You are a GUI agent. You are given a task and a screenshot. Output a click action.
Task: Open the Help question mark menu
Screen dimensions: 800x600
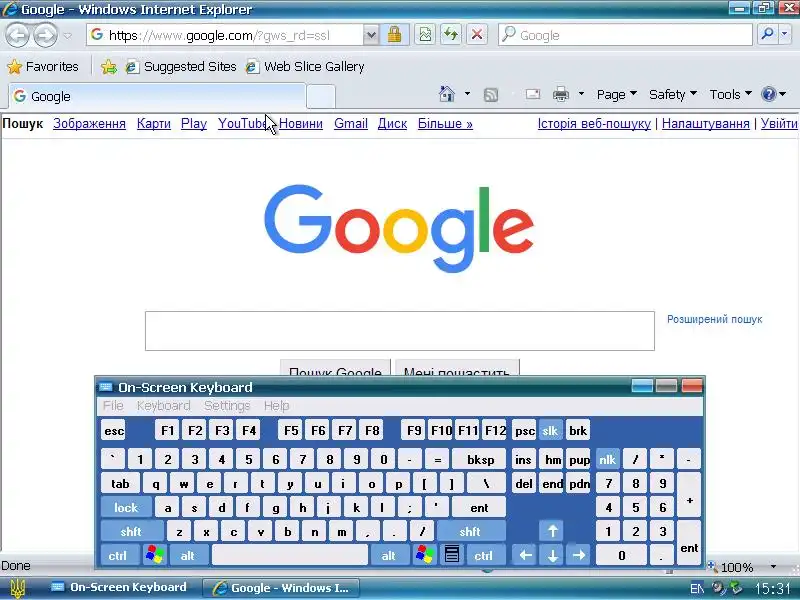[773, 94]
